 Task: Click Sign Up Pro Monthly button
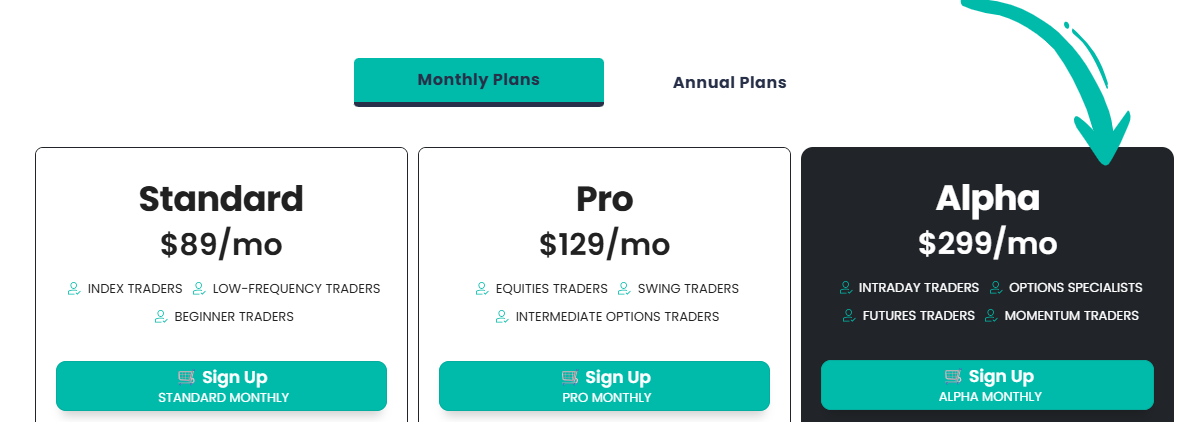pyautogui.click(x=604, y=386)
